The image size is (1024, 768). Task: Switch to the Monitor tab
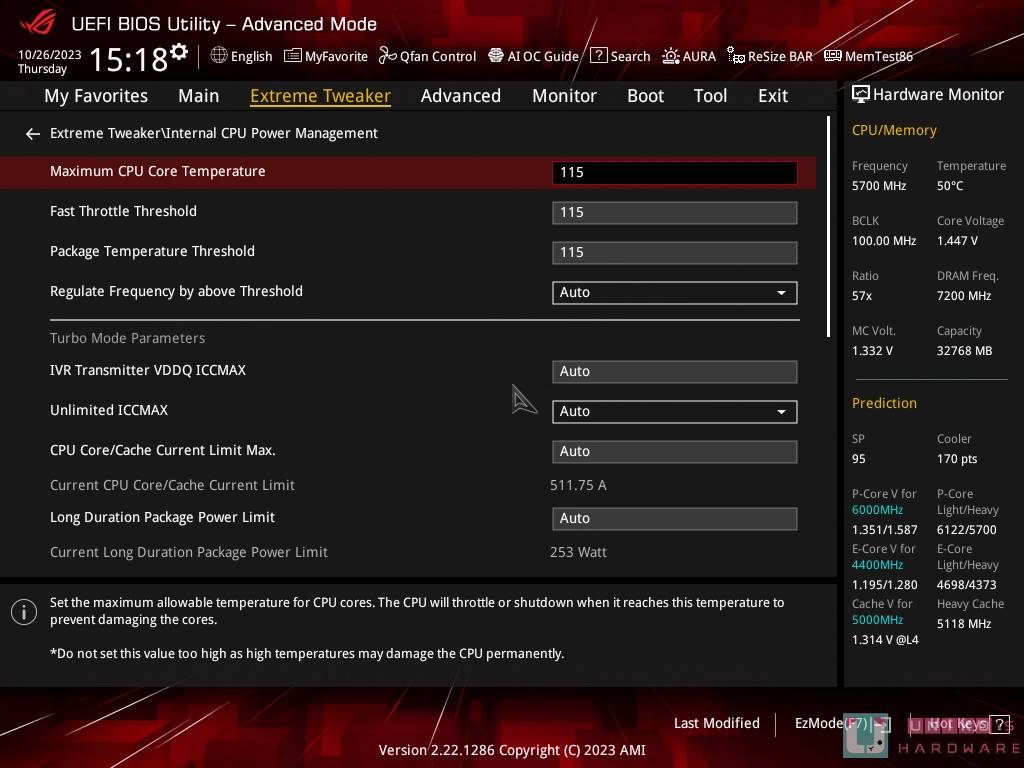pyautogui.click(x=564, y=96)
